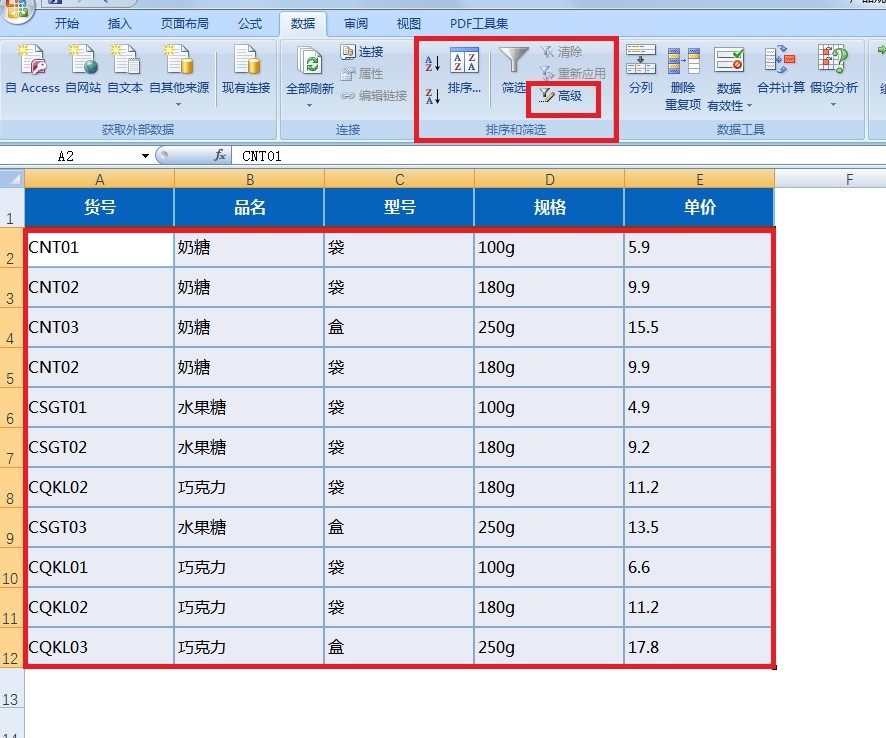This screenshot has width=886, height=738.
Task: Open the 分列 text-to-columns tool
Action: (x=643, y=62)
